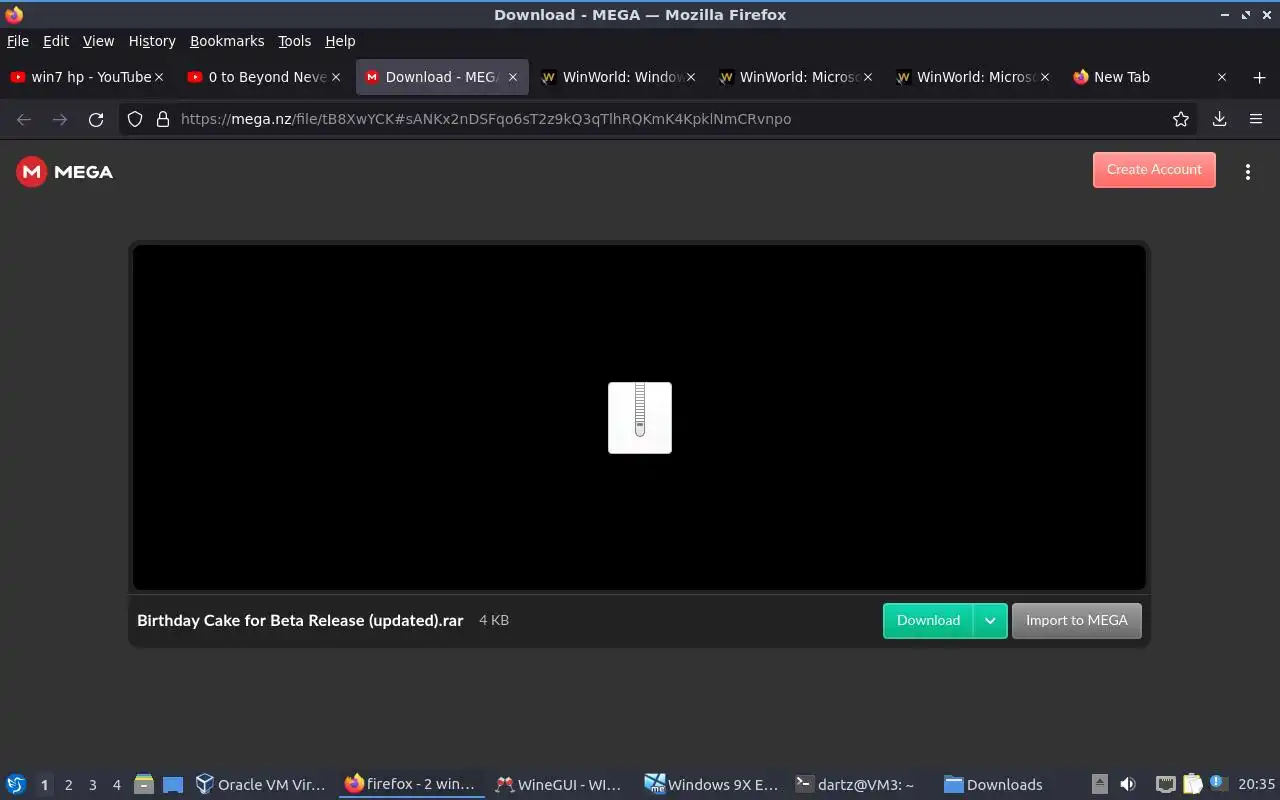1280x800 pixels.
Task: Open the Firefox hamburger application menu
Action: pyautogui.click(x=1256, y=119)
